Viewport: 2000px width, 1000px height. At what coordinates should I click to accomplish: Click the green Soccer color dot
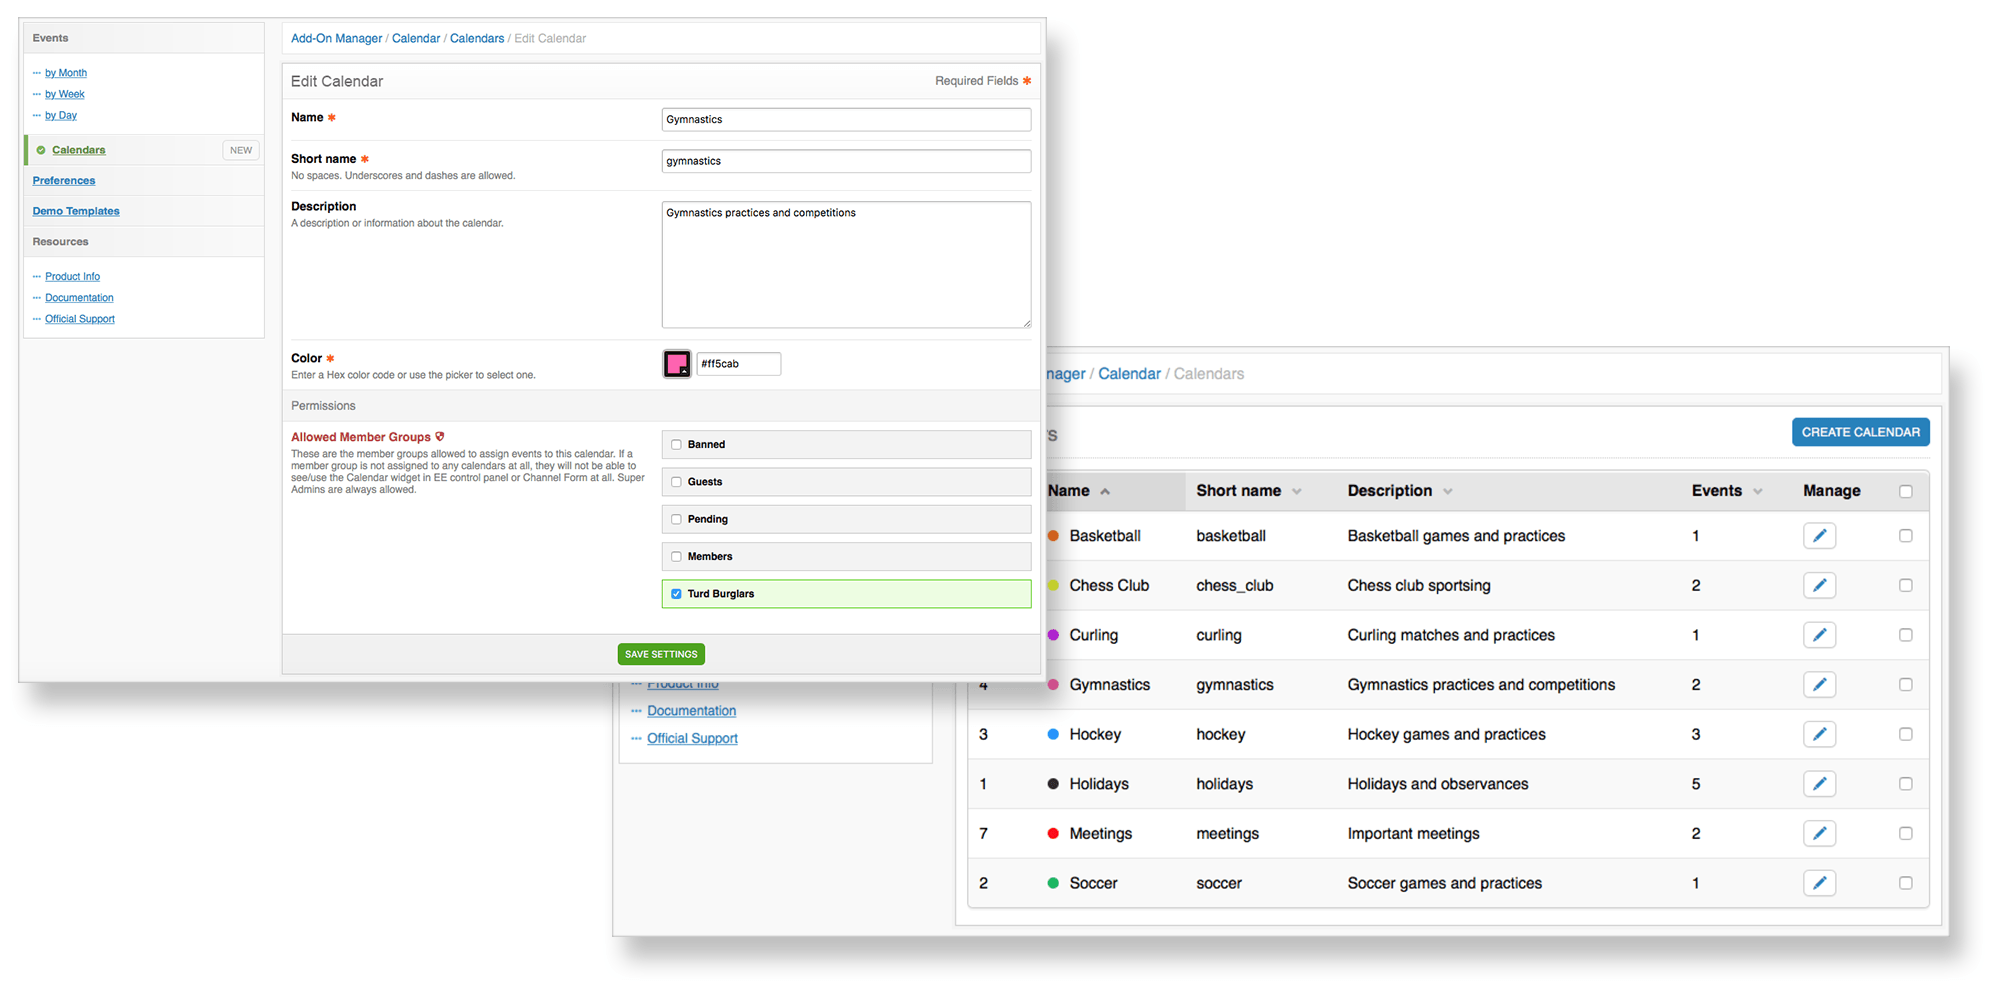[x=1053, y=883]
